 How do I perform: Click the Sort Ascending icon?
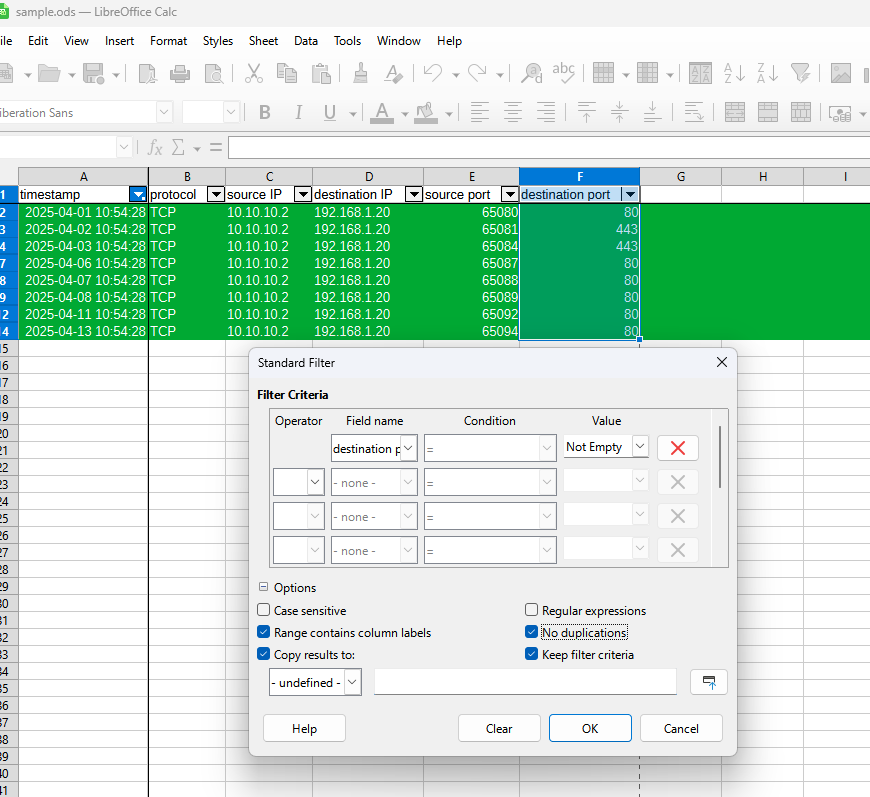pyautogui.click(x=734, y=73)
